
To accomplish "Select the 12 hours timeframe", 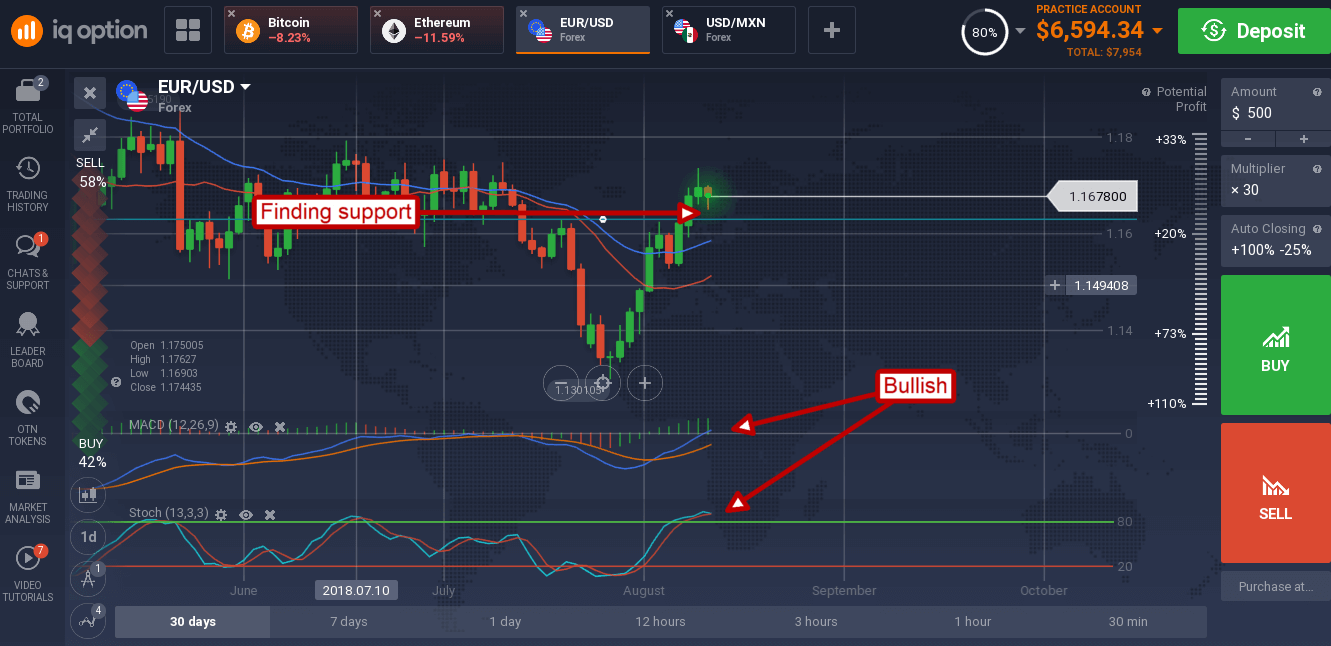I will pyautogui.click(x=661, y=621).
